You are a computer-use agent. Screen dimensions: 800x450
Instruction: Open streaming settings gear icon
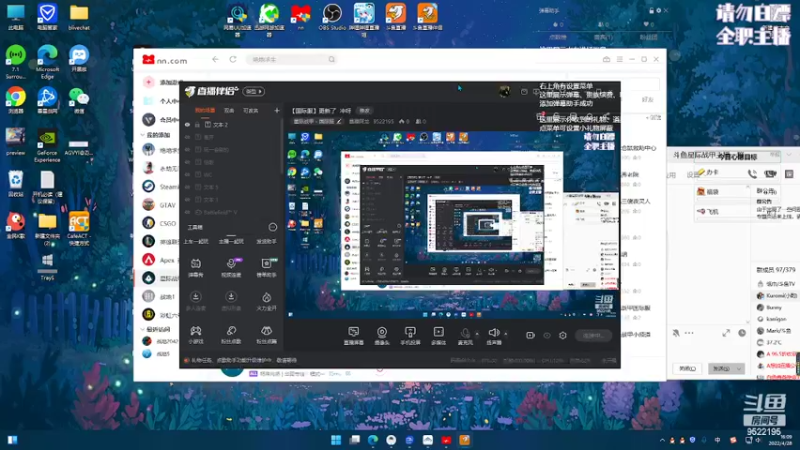(563, 335)
